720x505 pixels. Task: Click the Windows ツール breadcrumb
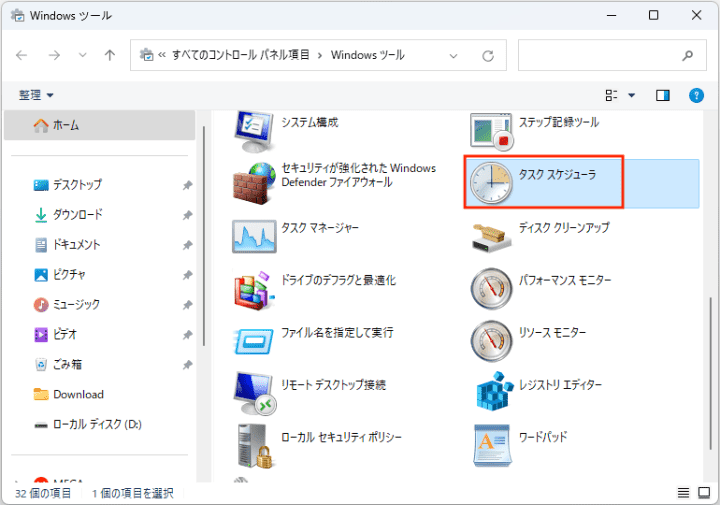367,55
